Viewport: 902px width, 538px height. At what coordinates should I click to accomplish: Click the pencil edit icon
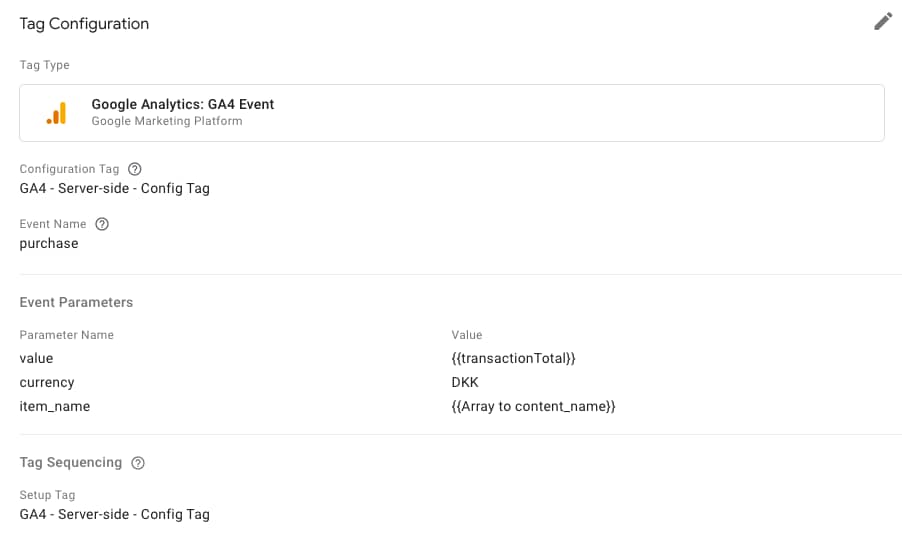(883, 22)
